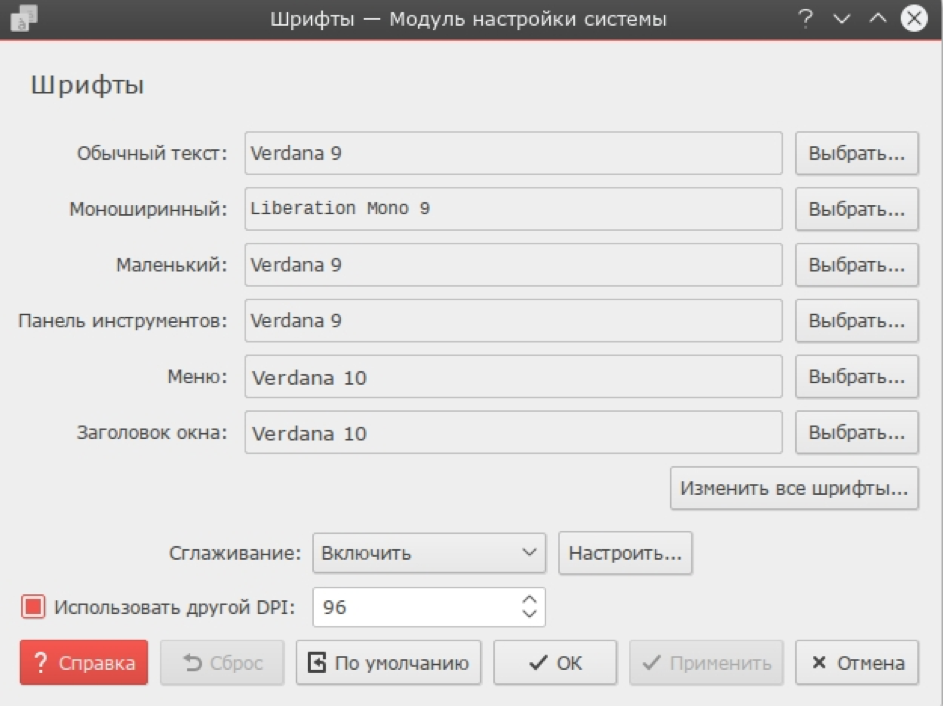Maximize window with the up chevron icon

point(877,19)
